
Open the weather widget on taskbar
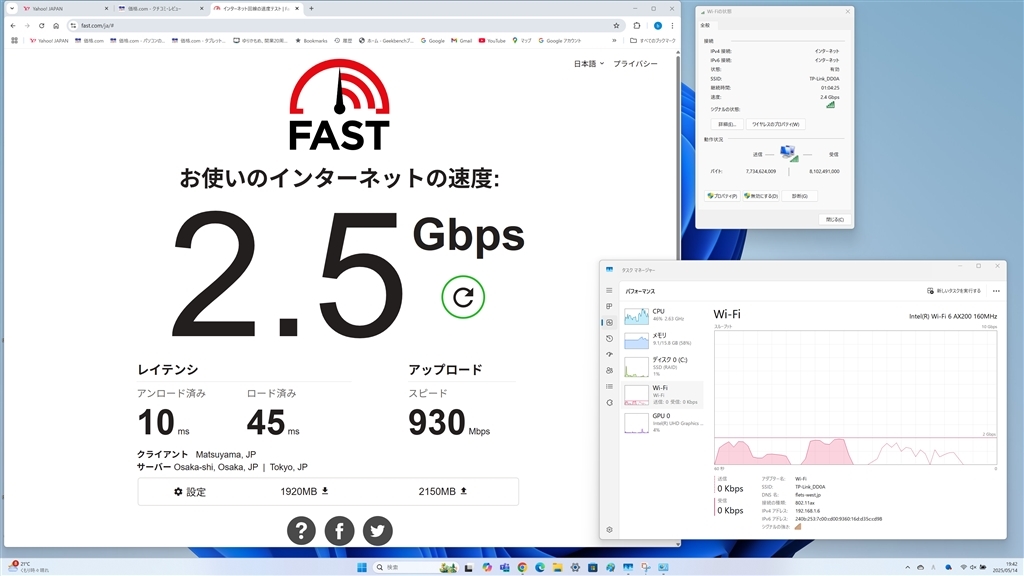pyautogui.click(x=29, y=567)
